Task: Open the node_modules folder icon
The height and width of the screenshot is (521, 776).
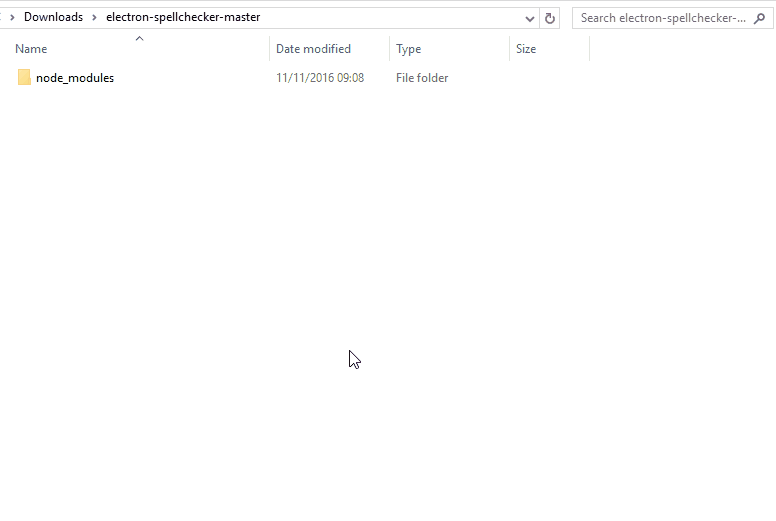Action: [x=24, y=77]
